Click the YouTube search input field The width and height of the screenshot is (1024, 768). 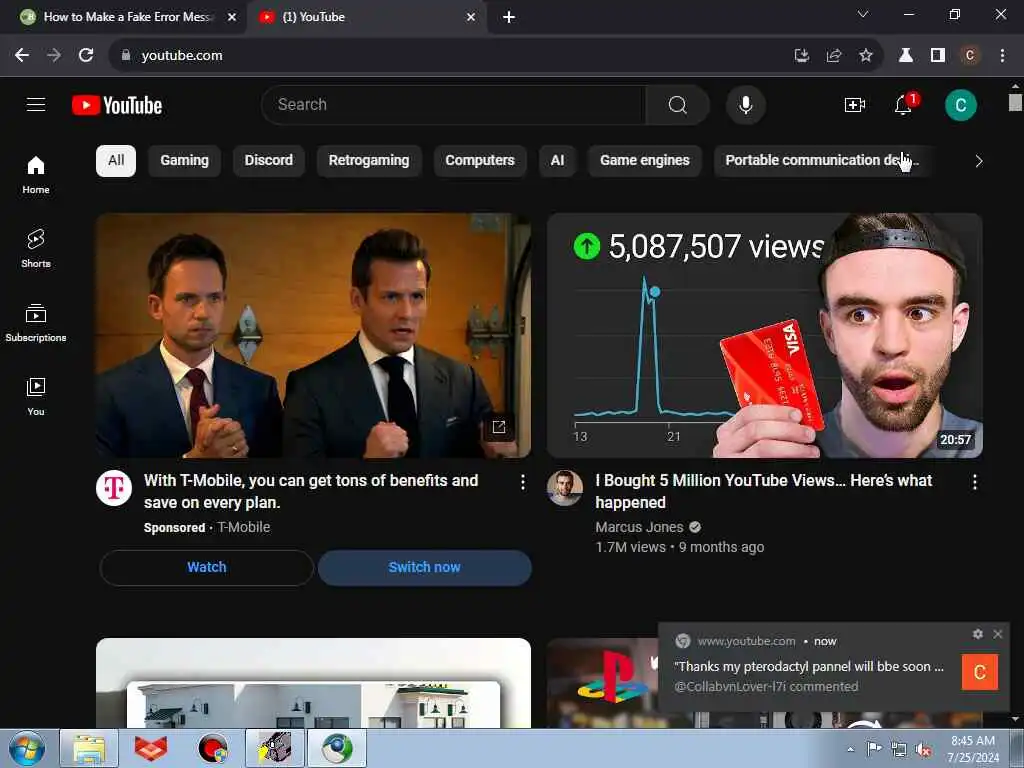(x=453, y=104)
